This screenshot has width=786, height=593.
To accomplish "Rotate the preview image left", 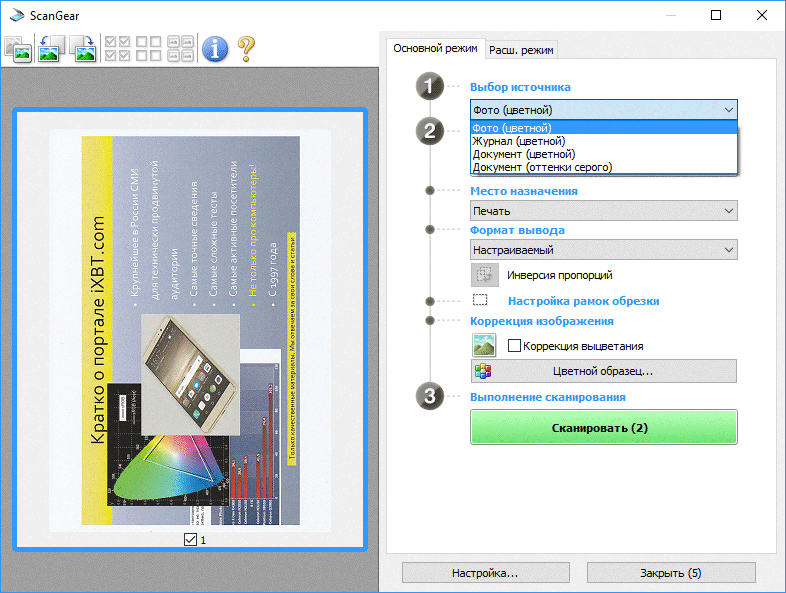I will (51, 49).
